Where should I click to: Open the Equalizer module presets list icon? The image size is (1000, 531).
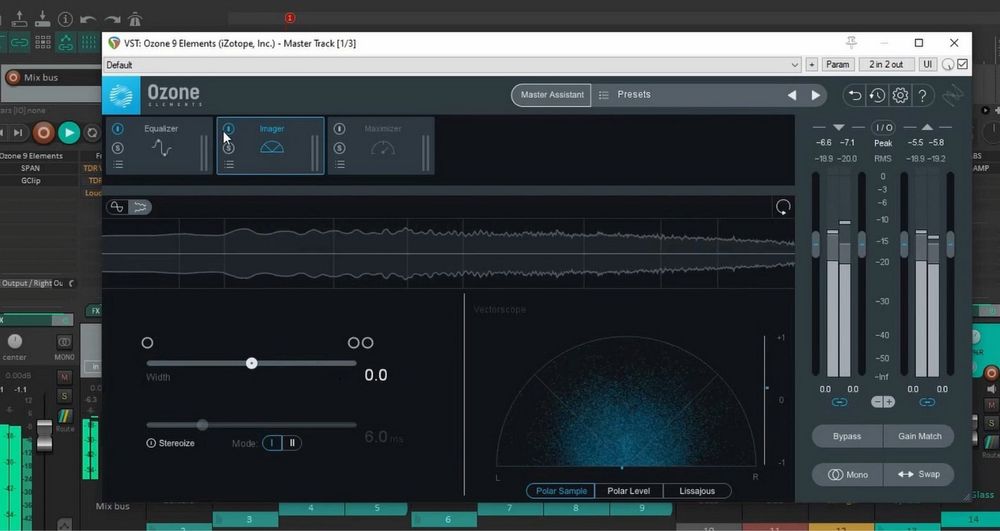(x=117, y=164)
